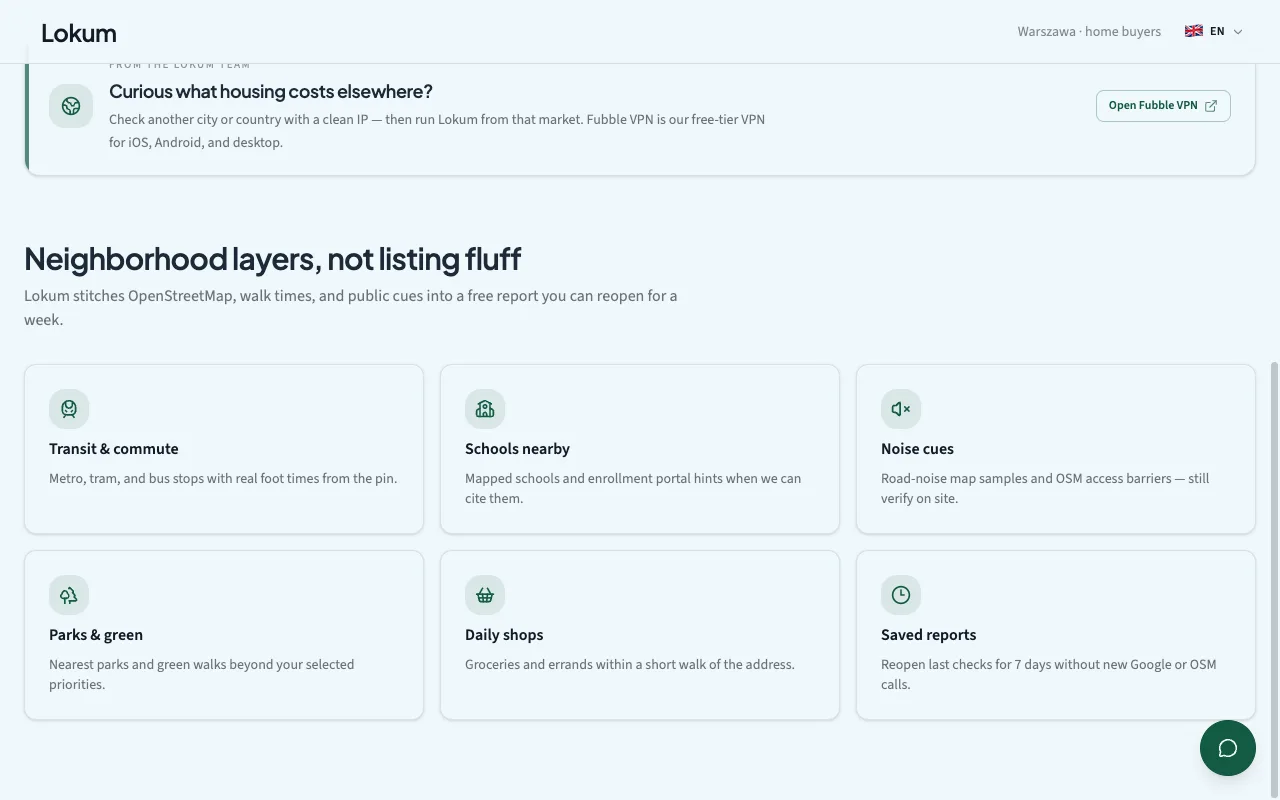Select the EN language label
The width and height of the screenshot is (1280, 800).
[x=1217, y=31]
